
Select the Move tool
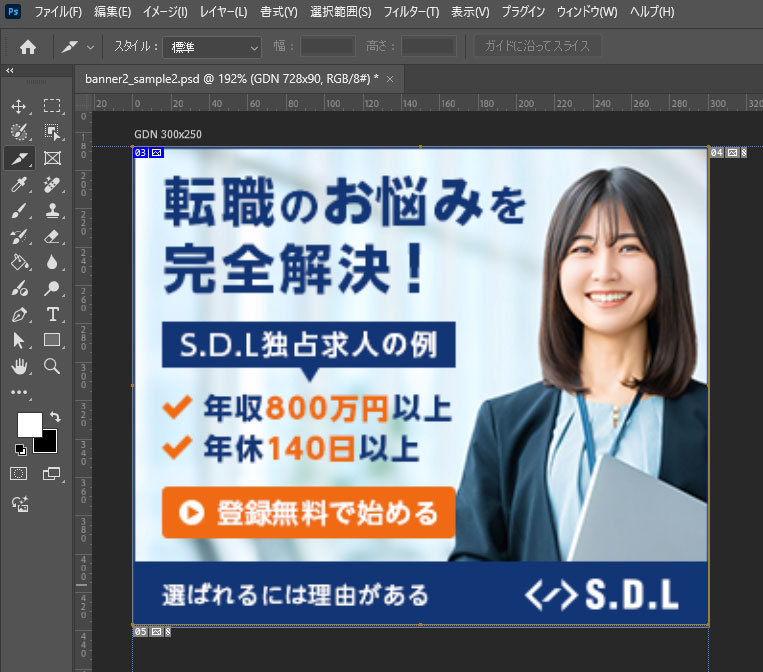pos(19,106)
